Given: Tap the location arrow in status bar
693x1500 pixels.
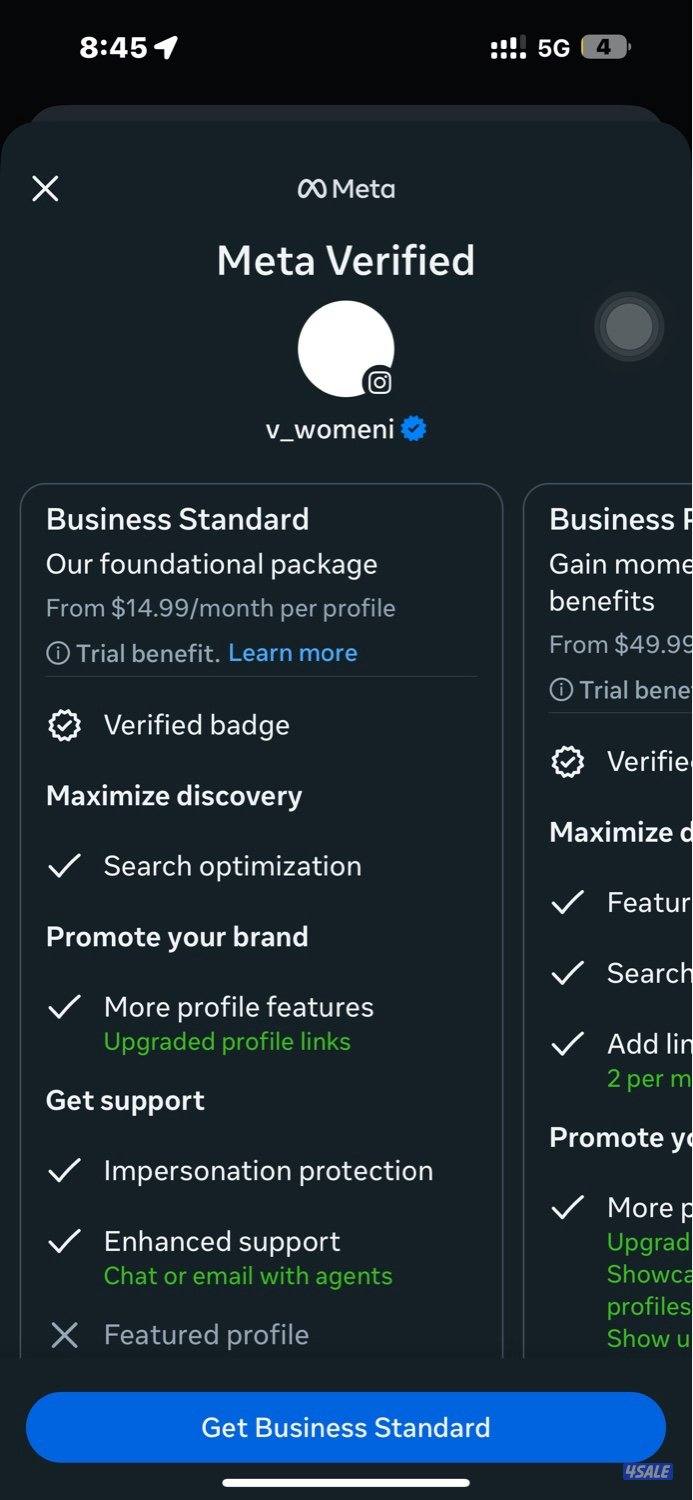Looking at the screenshot, I should [x=166, y=47].
